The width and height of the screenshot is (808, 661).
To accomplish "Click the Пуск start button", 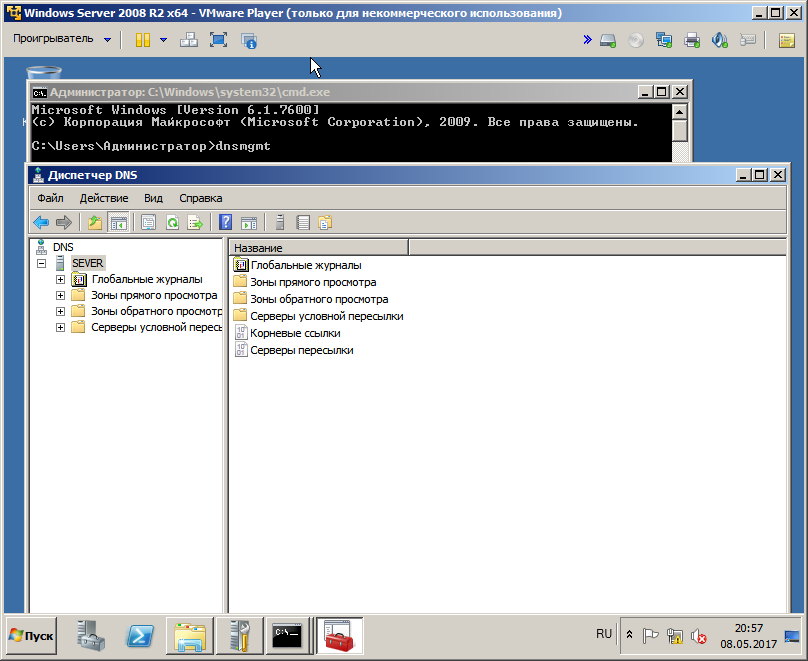I will coord(32,635).
